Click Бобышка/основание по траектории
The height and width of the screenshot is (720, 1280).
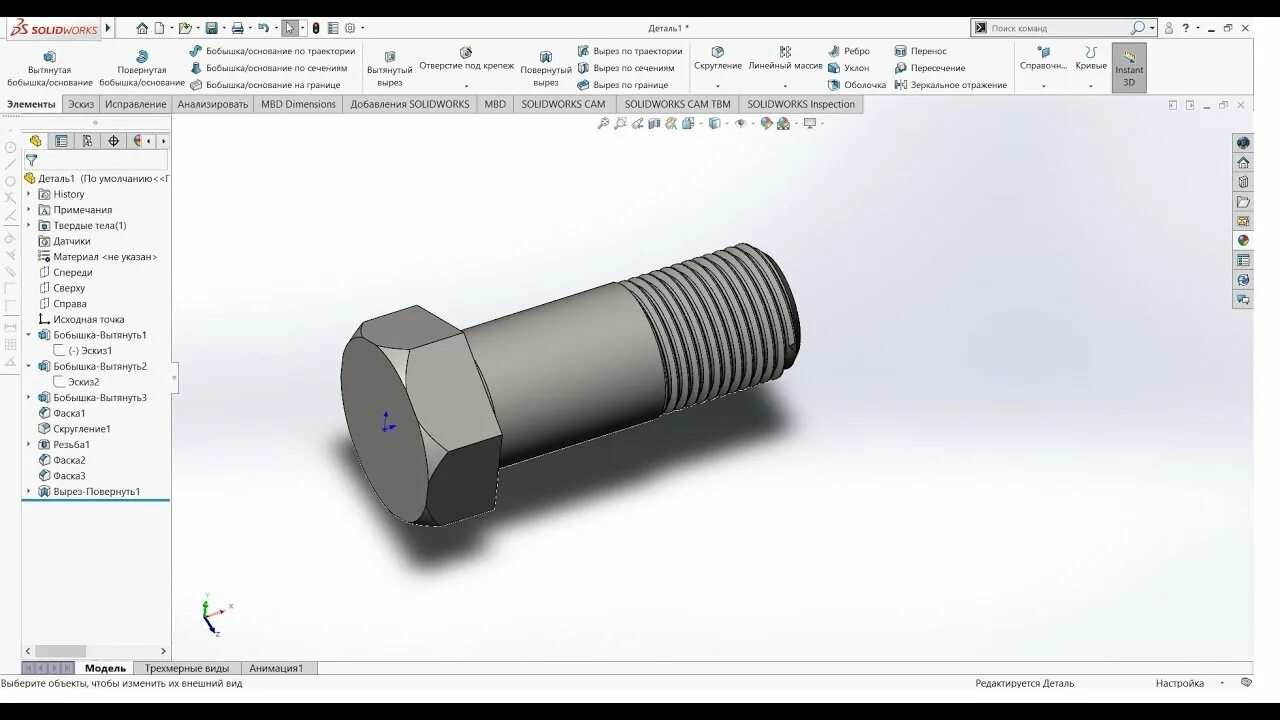pyautogui.click(x=272, y=51)
